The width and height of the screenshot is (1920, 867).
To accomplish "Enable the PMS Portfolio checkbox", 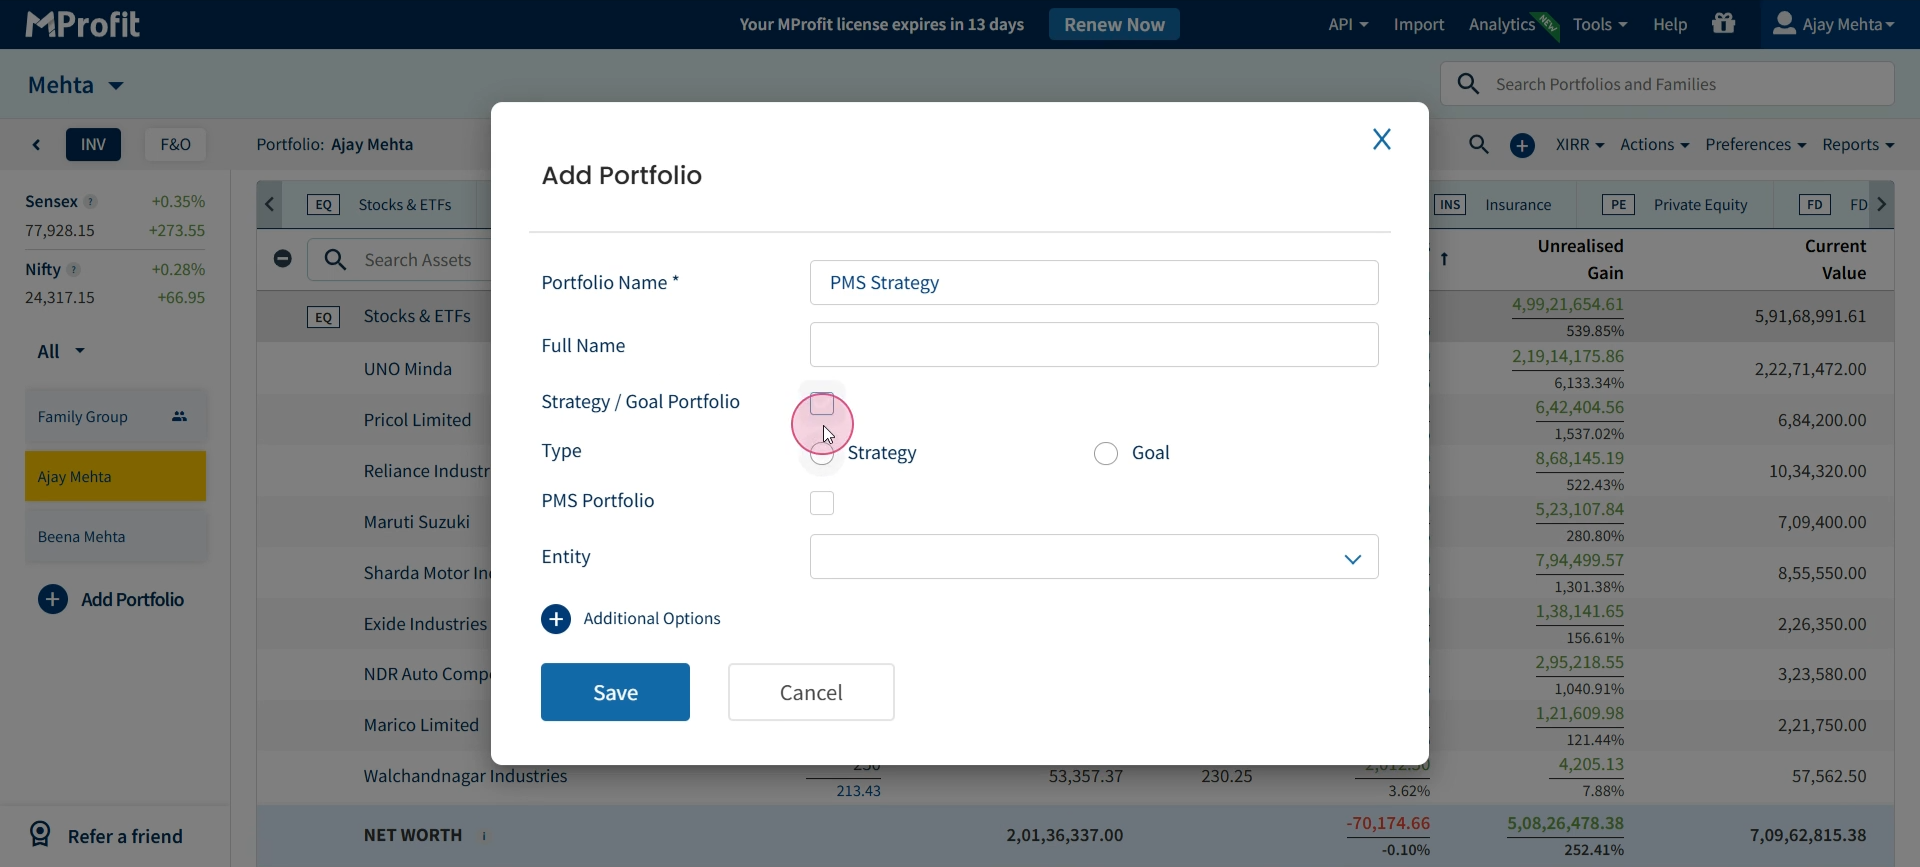I will (822, 503).
